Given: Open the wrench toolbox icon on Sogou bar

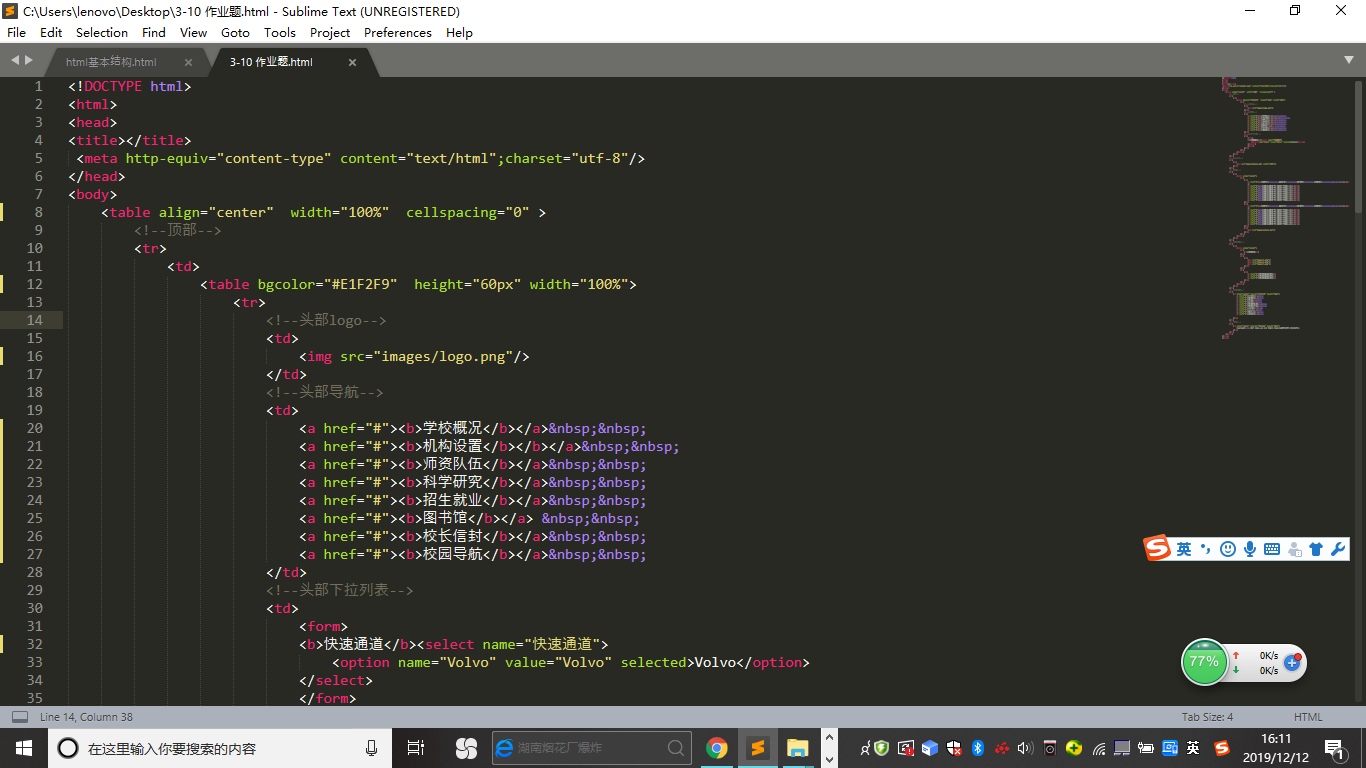Looking at the screenshot, I should pyautogui.click(x=1338, y=549).
